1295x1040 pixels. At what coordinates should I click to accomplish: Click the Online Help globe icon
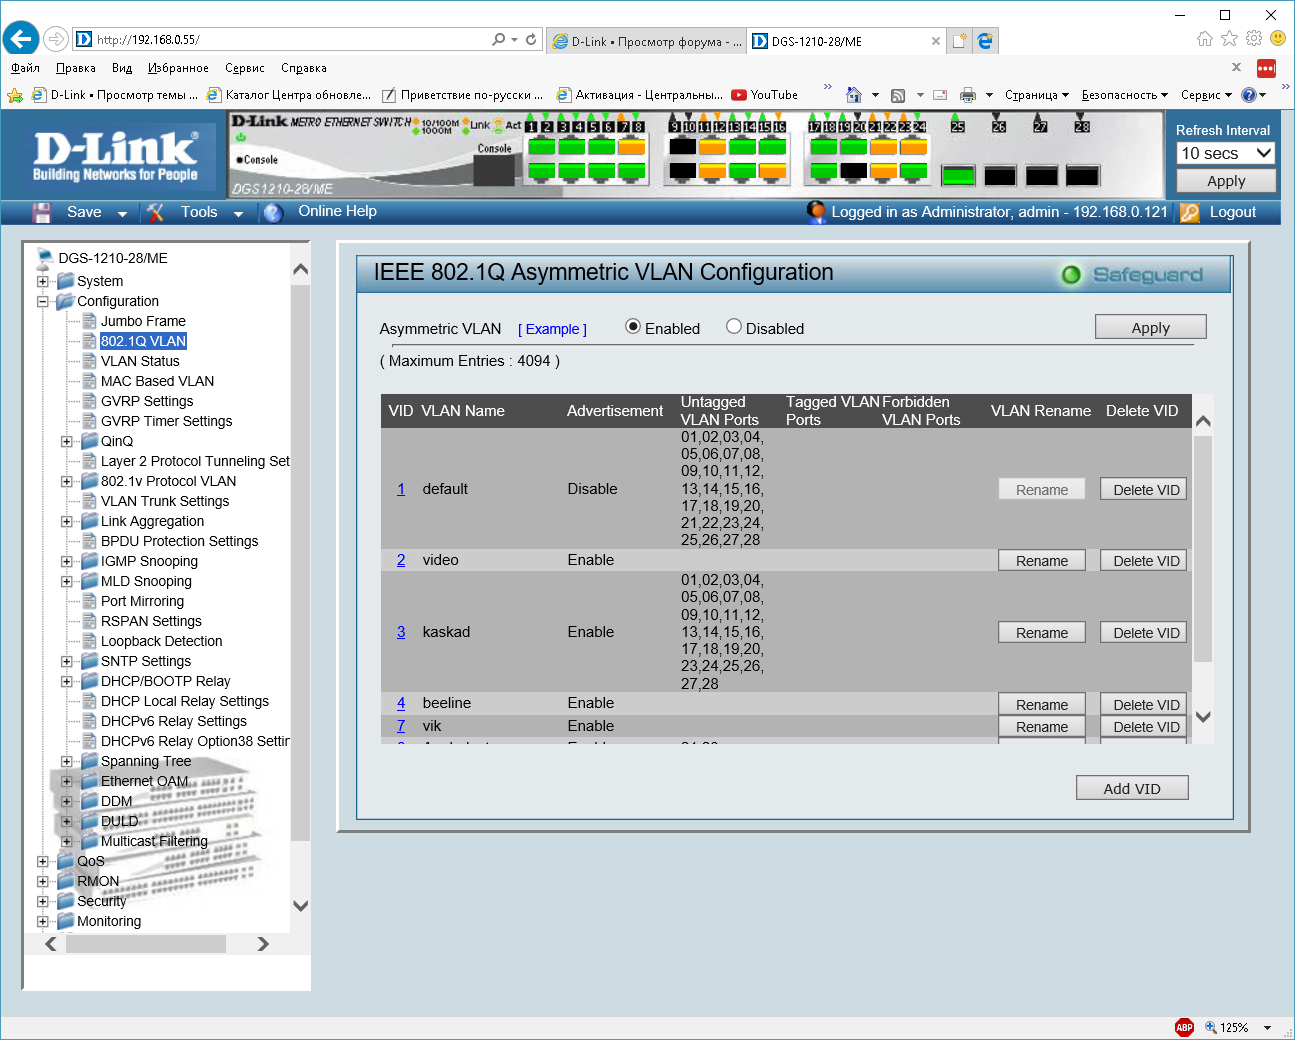(273, 212)
